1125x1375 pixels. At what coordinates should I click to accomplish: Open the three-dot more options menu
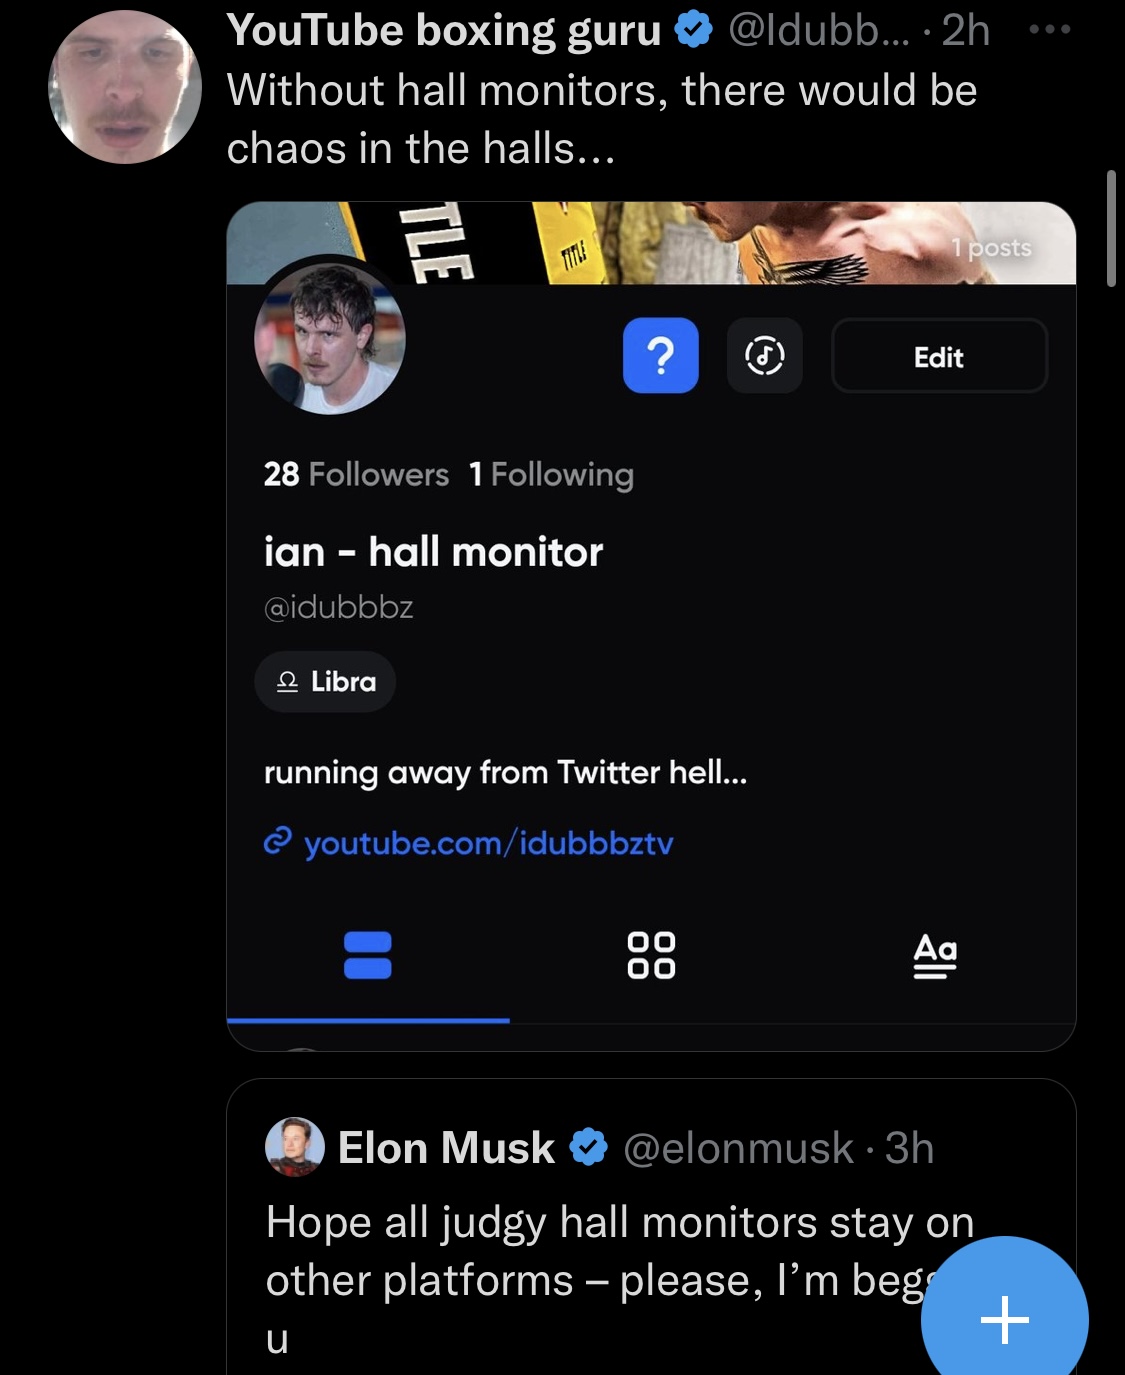tap(1050, 29)
